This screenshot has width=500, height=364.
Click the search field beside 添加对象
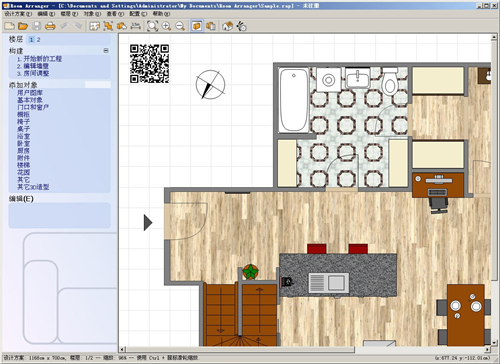97,85
